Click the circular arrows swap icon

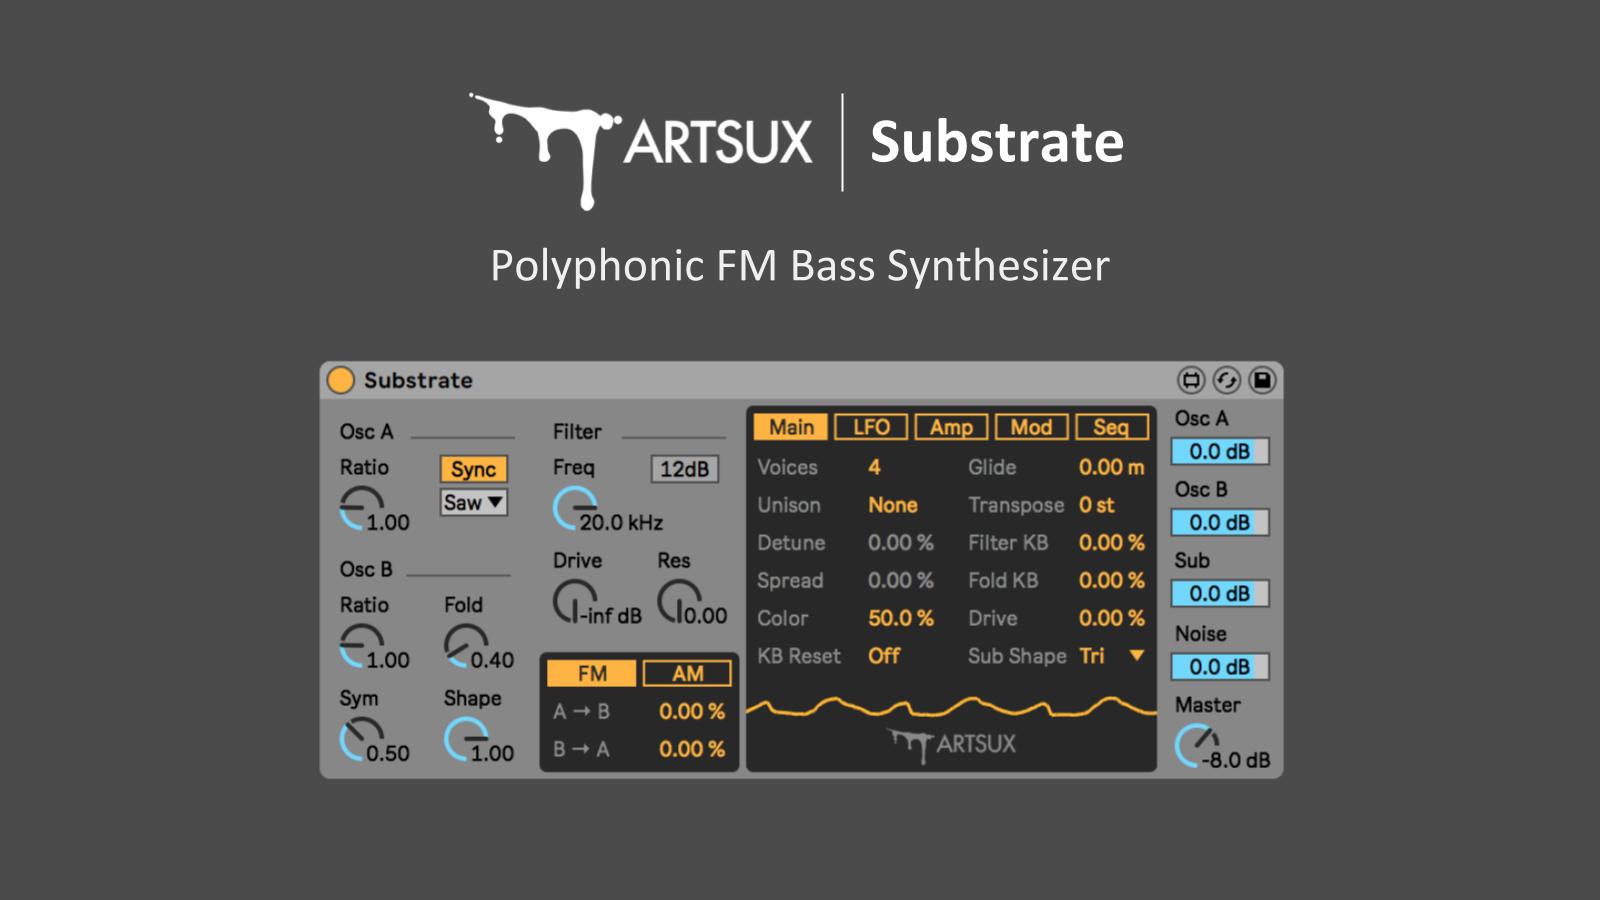click(1226, 380)
